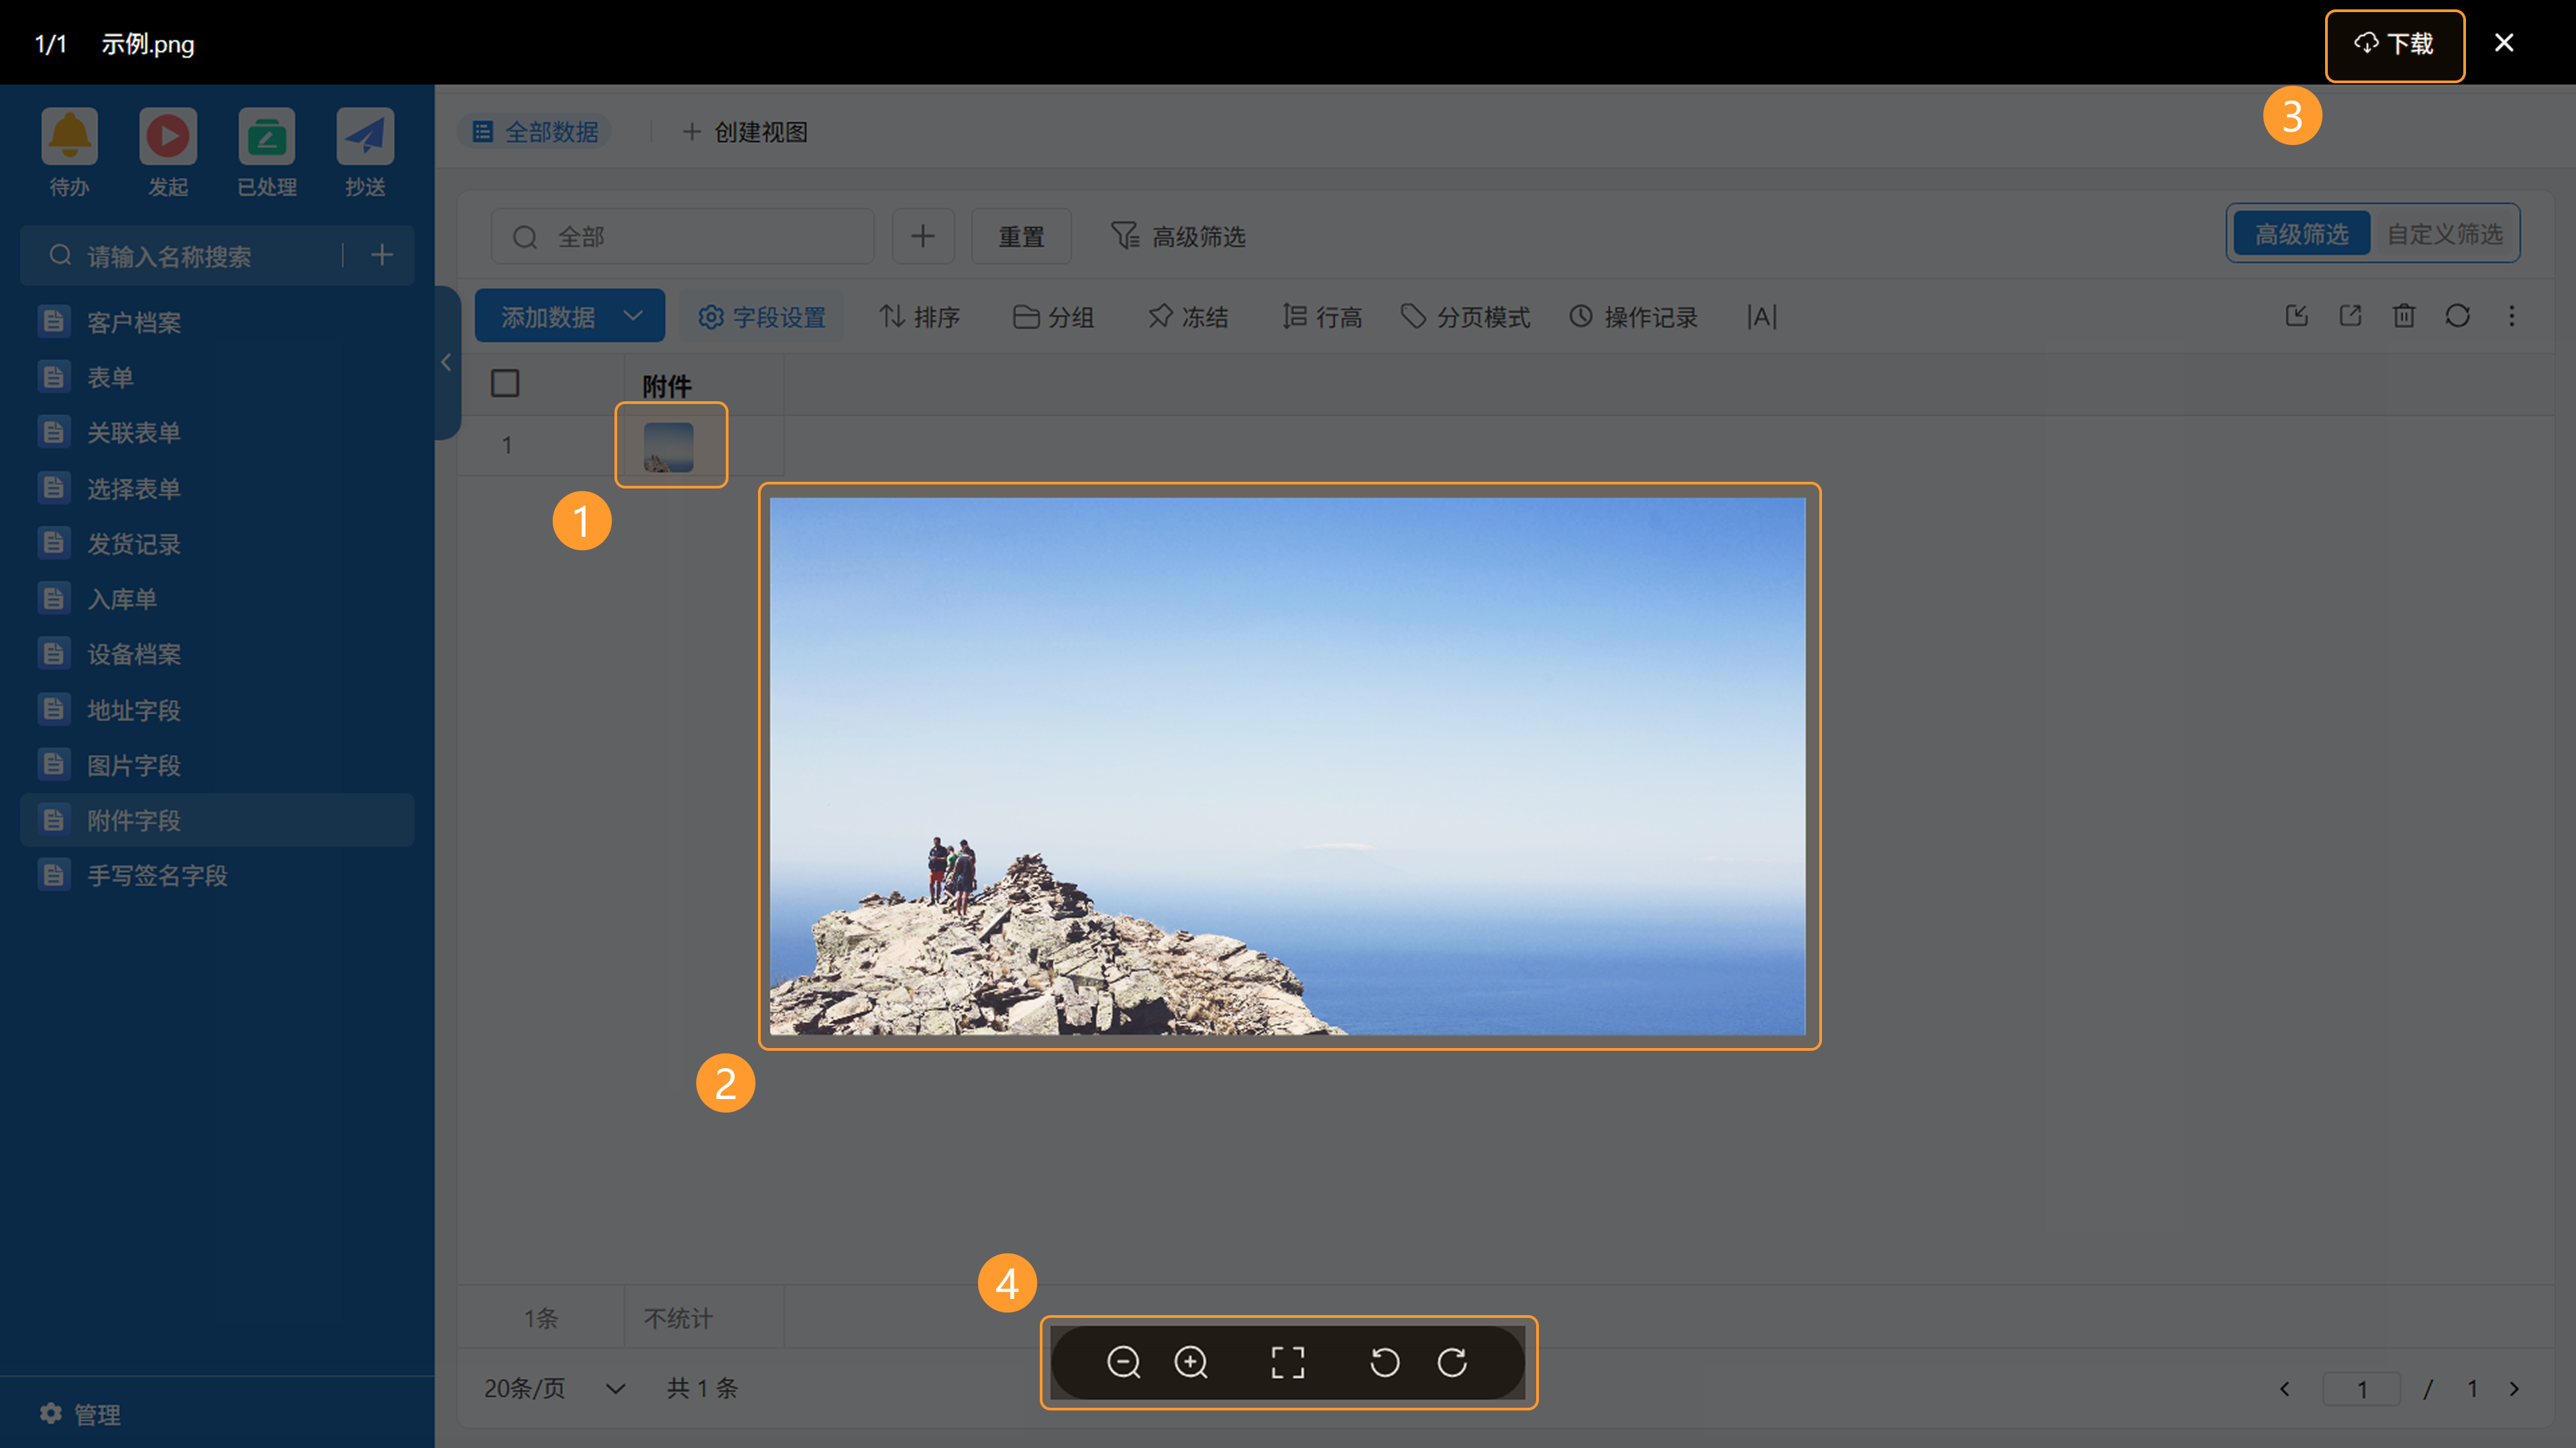
Task: Click the attachment thumbnail in row 1
Action: [668, 447]
